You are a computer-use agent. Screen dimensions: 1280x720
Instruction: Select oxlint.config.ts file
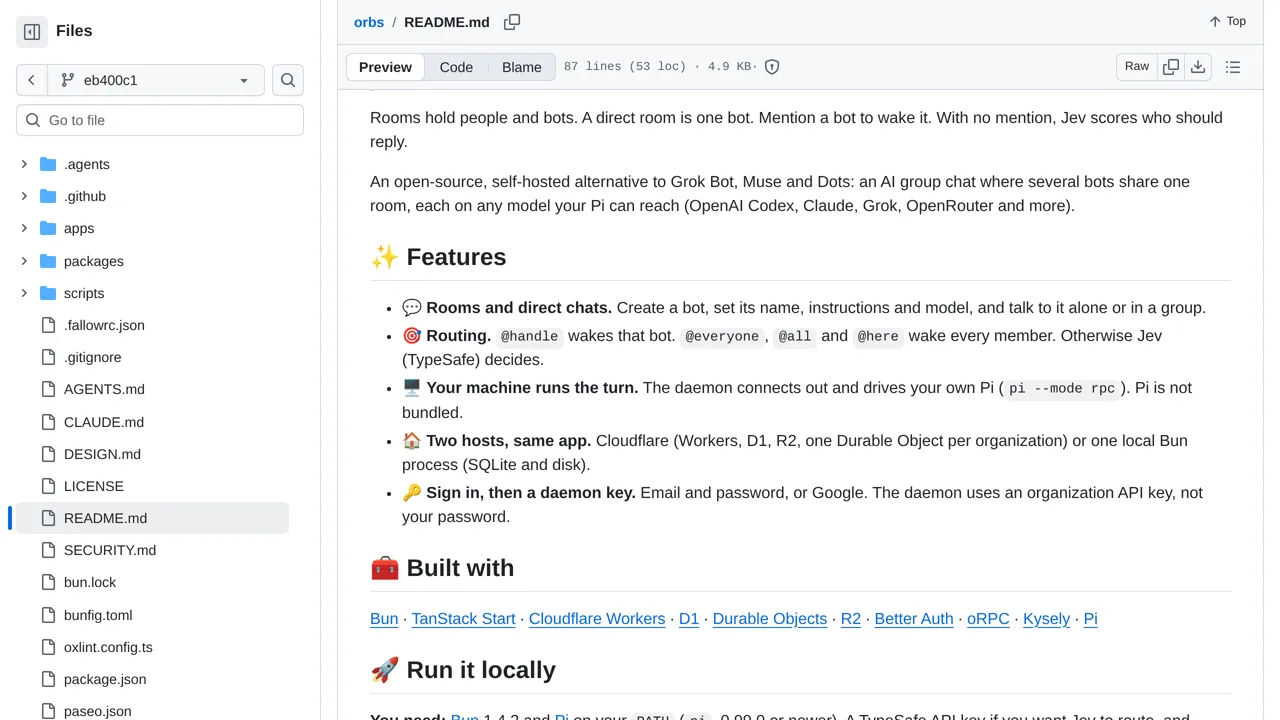[x=108, y=647]
